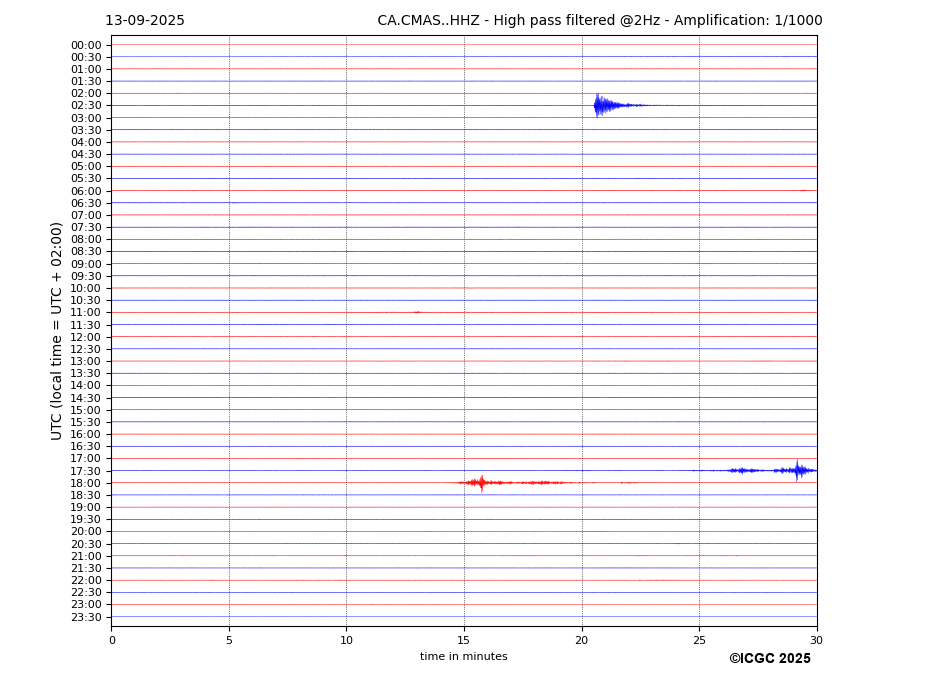Click the 22:00 time label
This screenshot has width=927, height=696.
[86, 581]
